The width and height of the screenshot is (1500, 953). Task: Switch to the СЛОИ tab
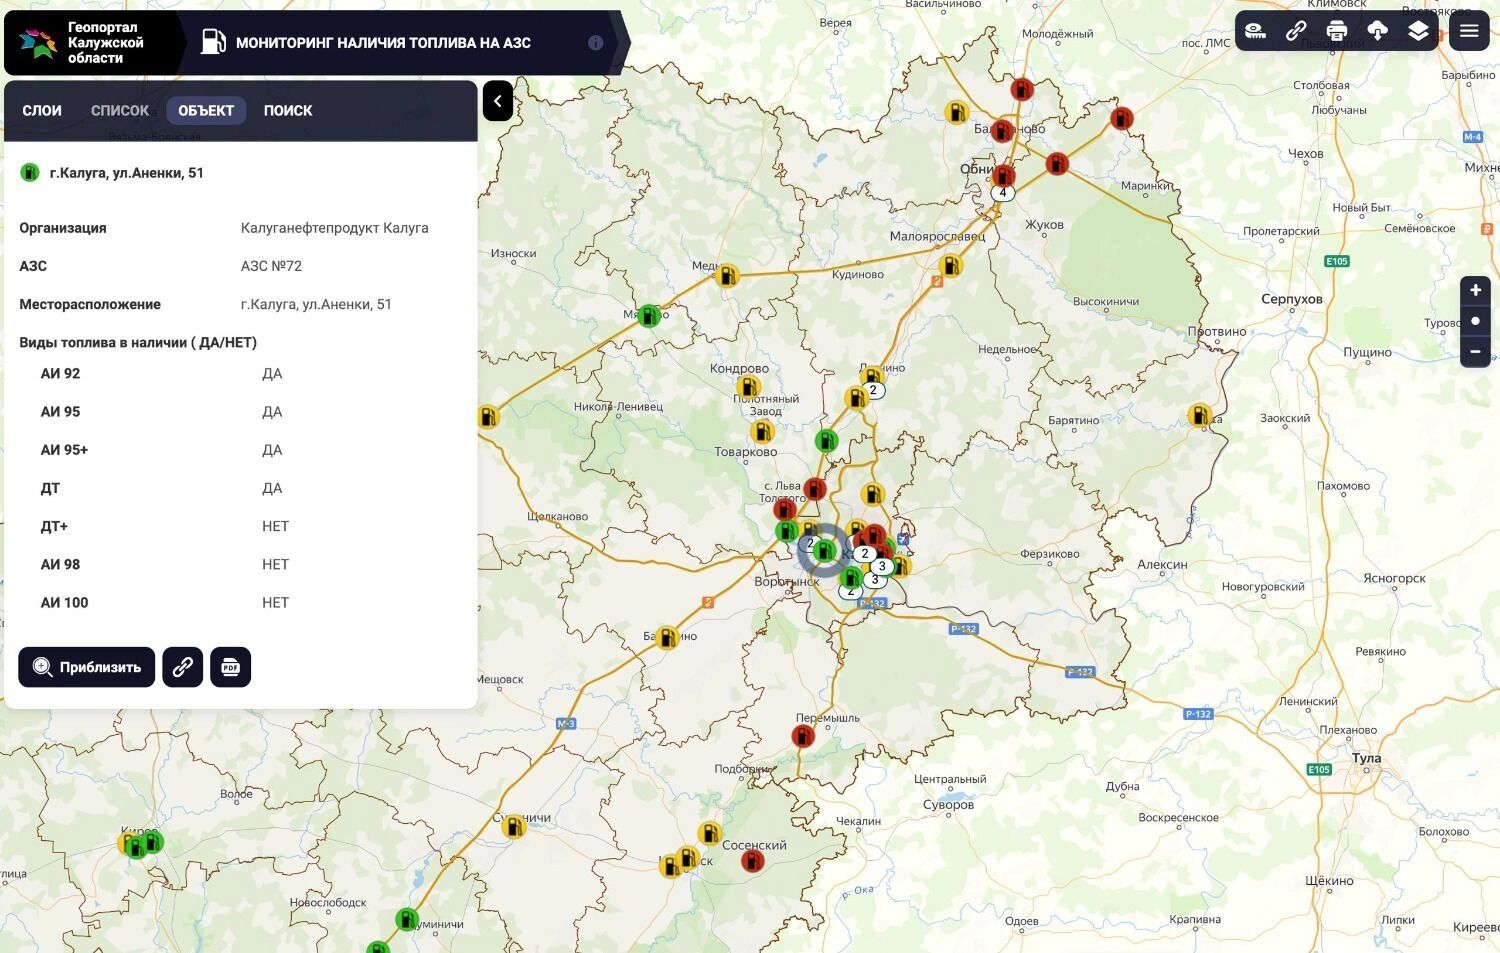tap(42, 111)
